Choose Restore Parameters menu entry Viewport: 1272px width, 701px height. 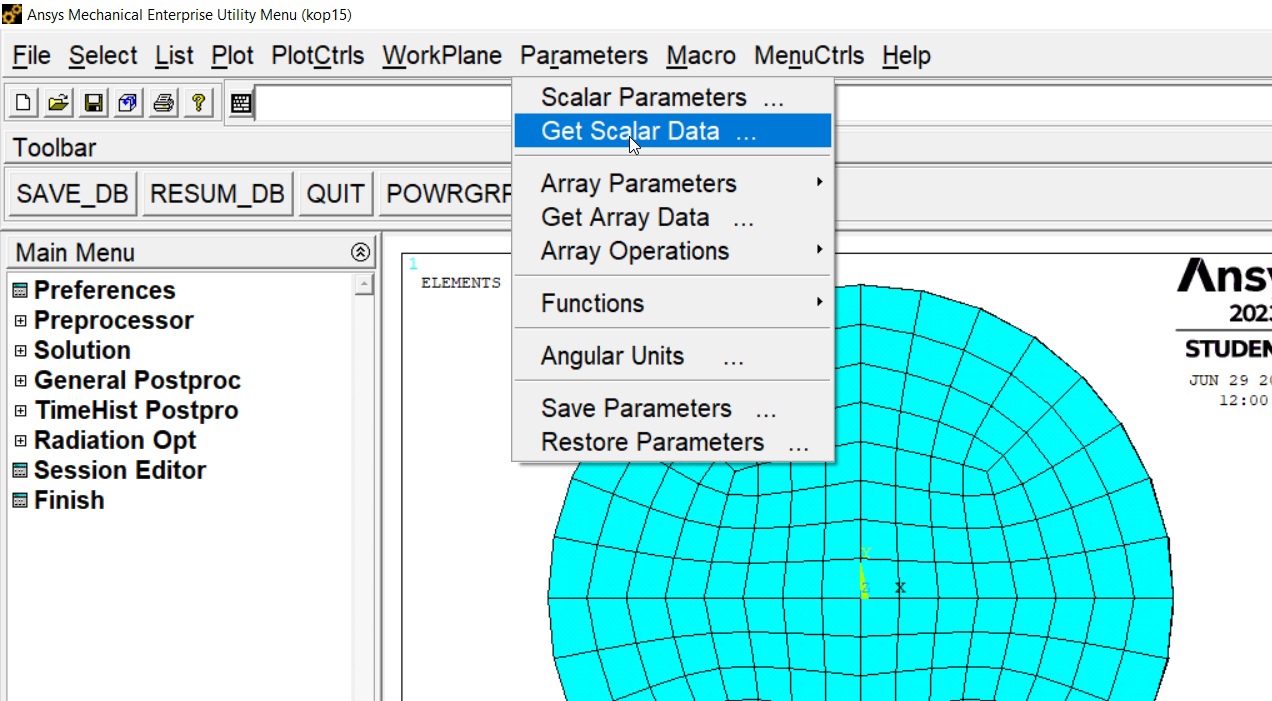pyautogui.click(x=673, y=442)
